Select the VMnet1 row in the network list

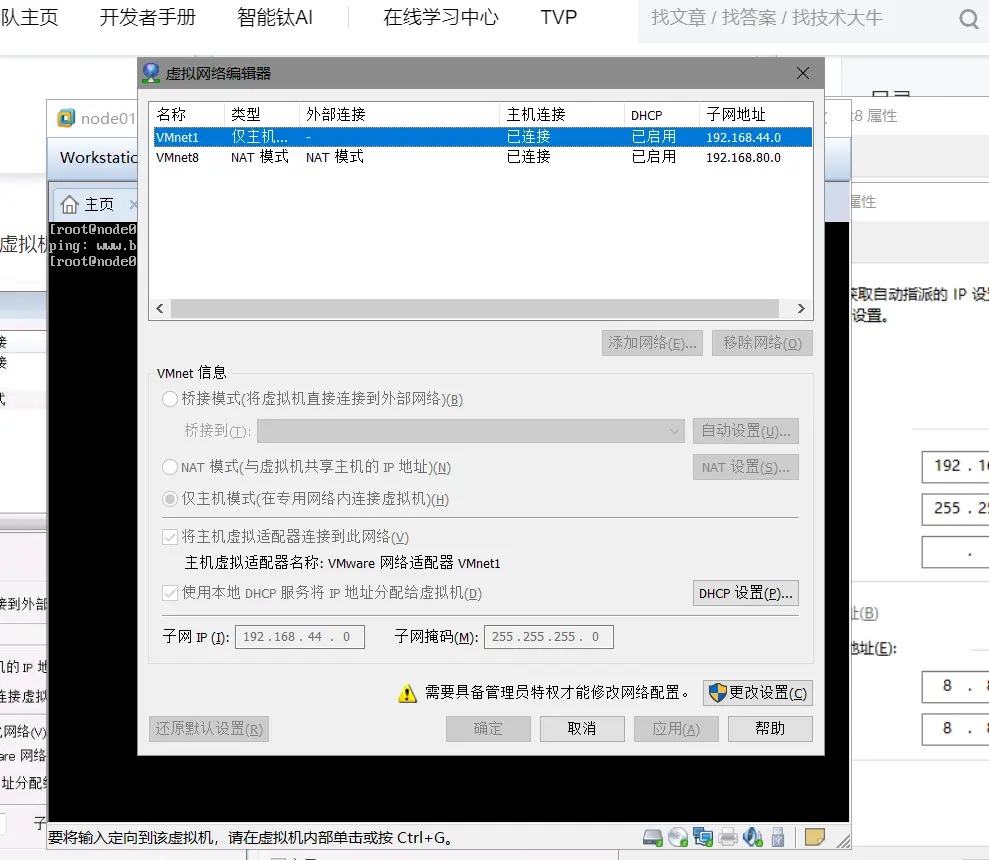point(483,137)
